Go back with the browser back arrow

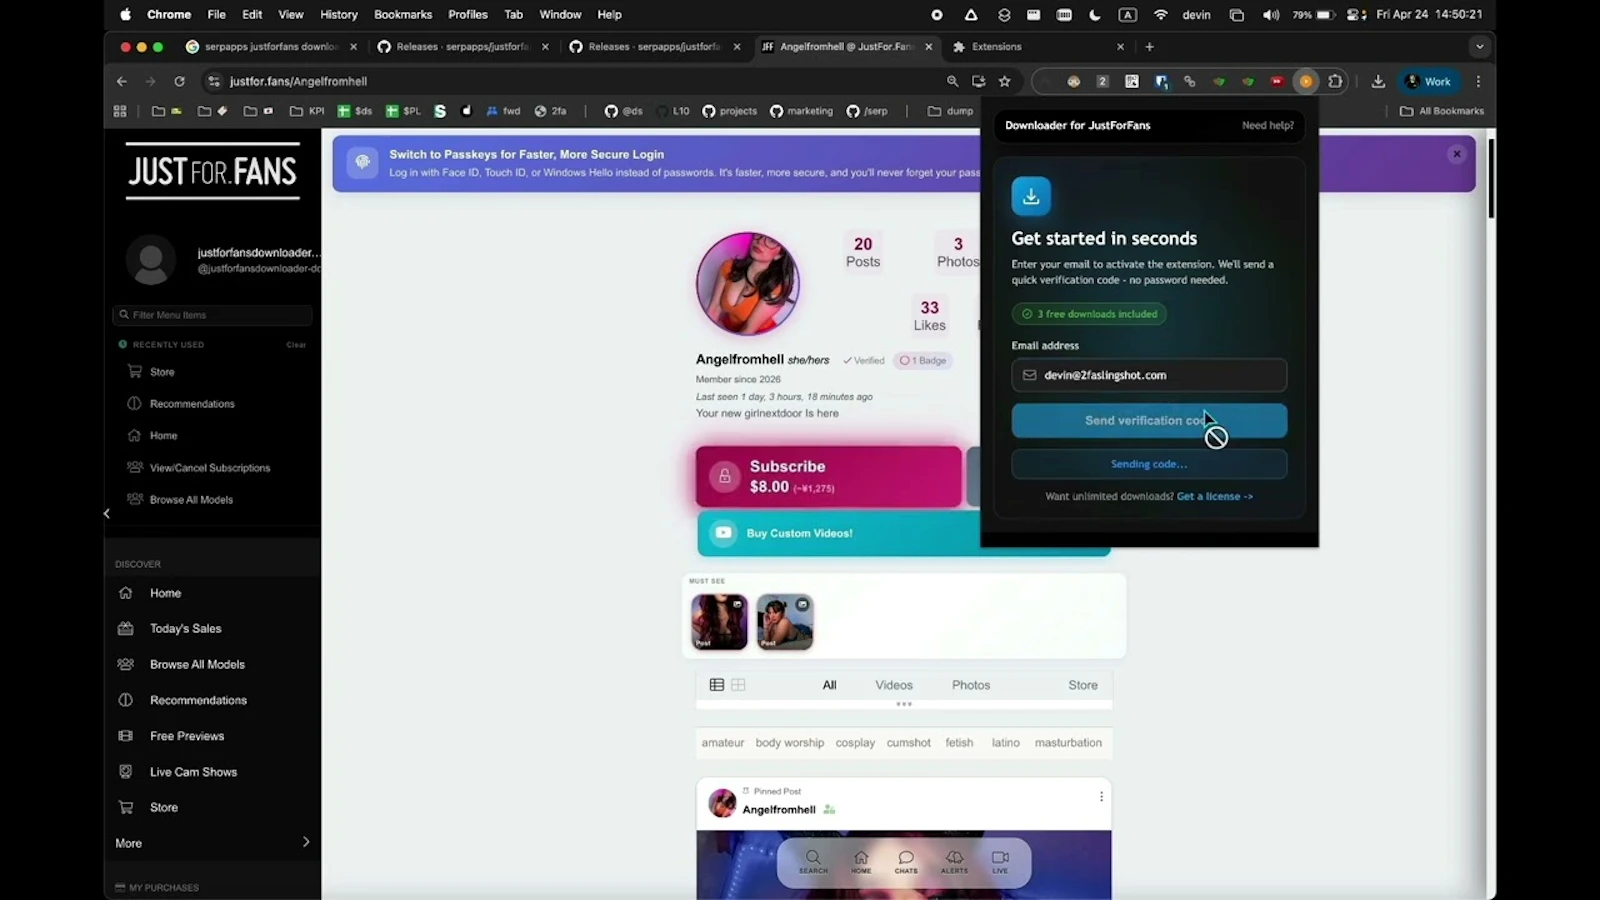[x=122, y=82]
